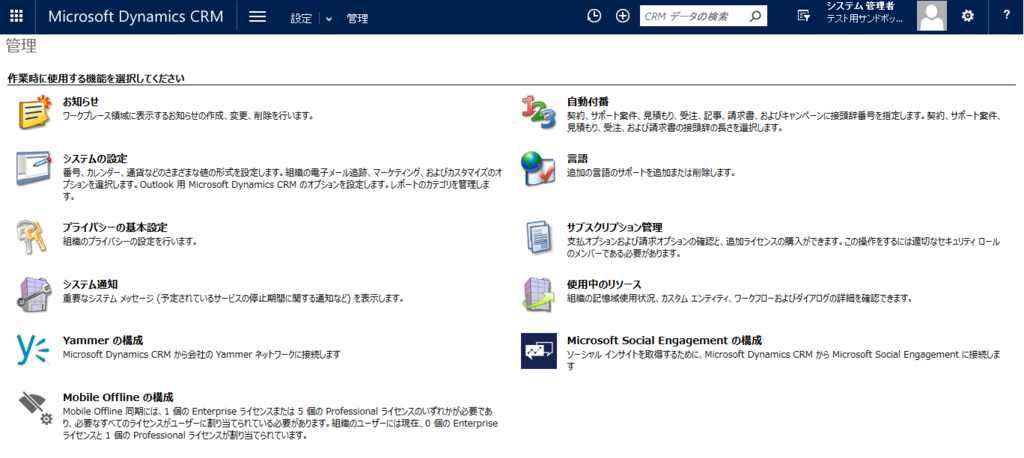Click the quick create plus icon

tap(623, 16)
